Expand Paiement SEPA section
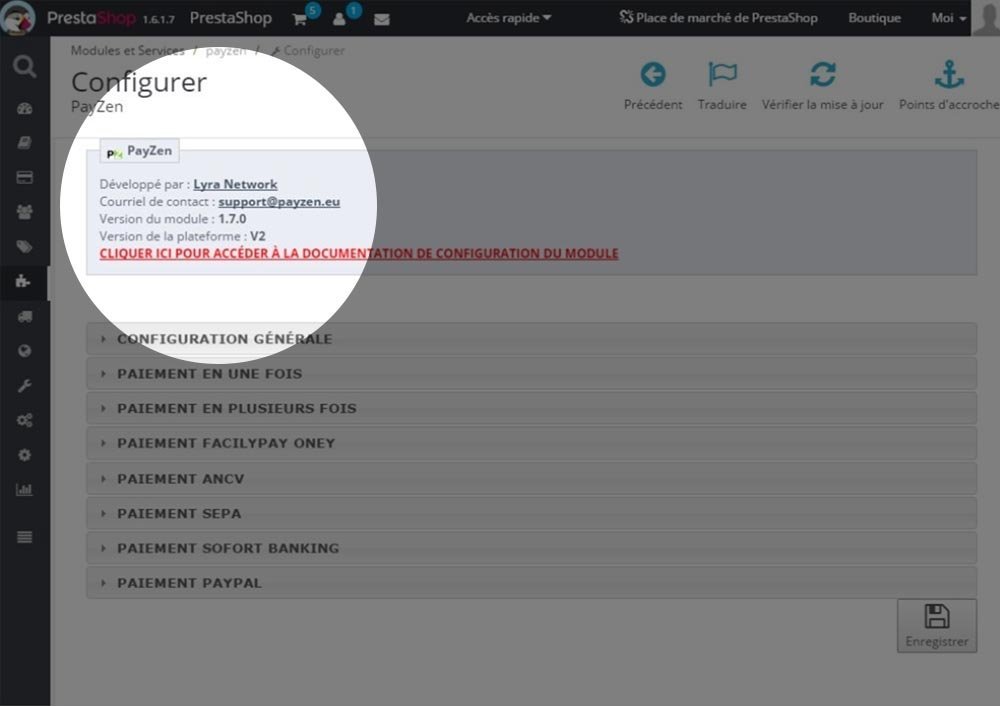1000x706 pixels. tap(531, 513)
